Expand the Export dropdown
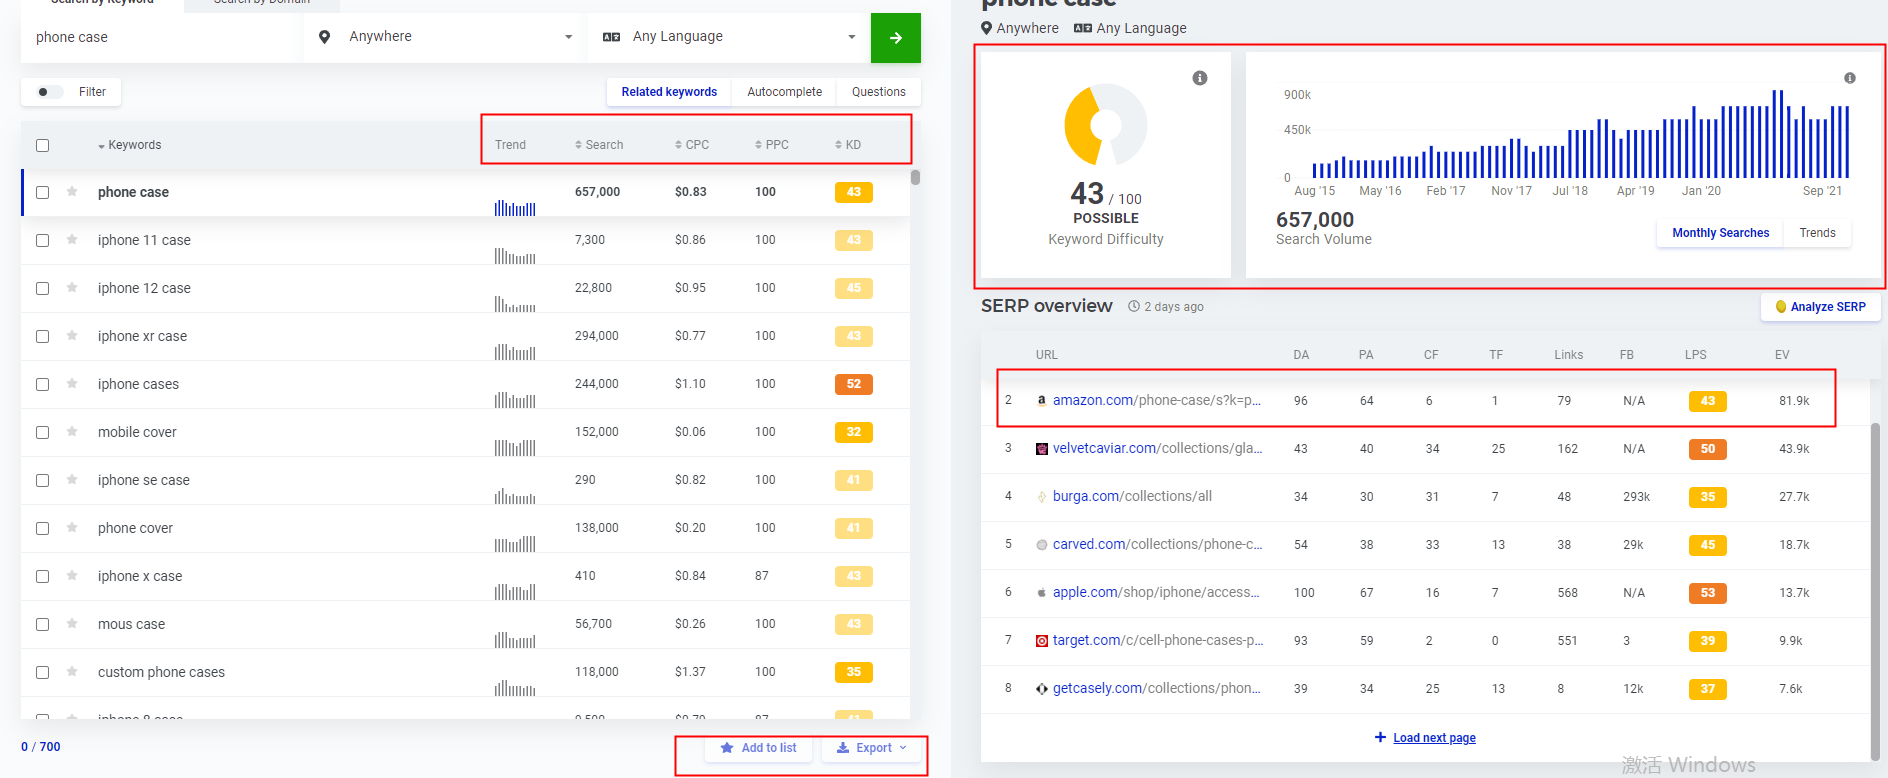This screenshot has height=778, width=1888. tap(872, 748)
